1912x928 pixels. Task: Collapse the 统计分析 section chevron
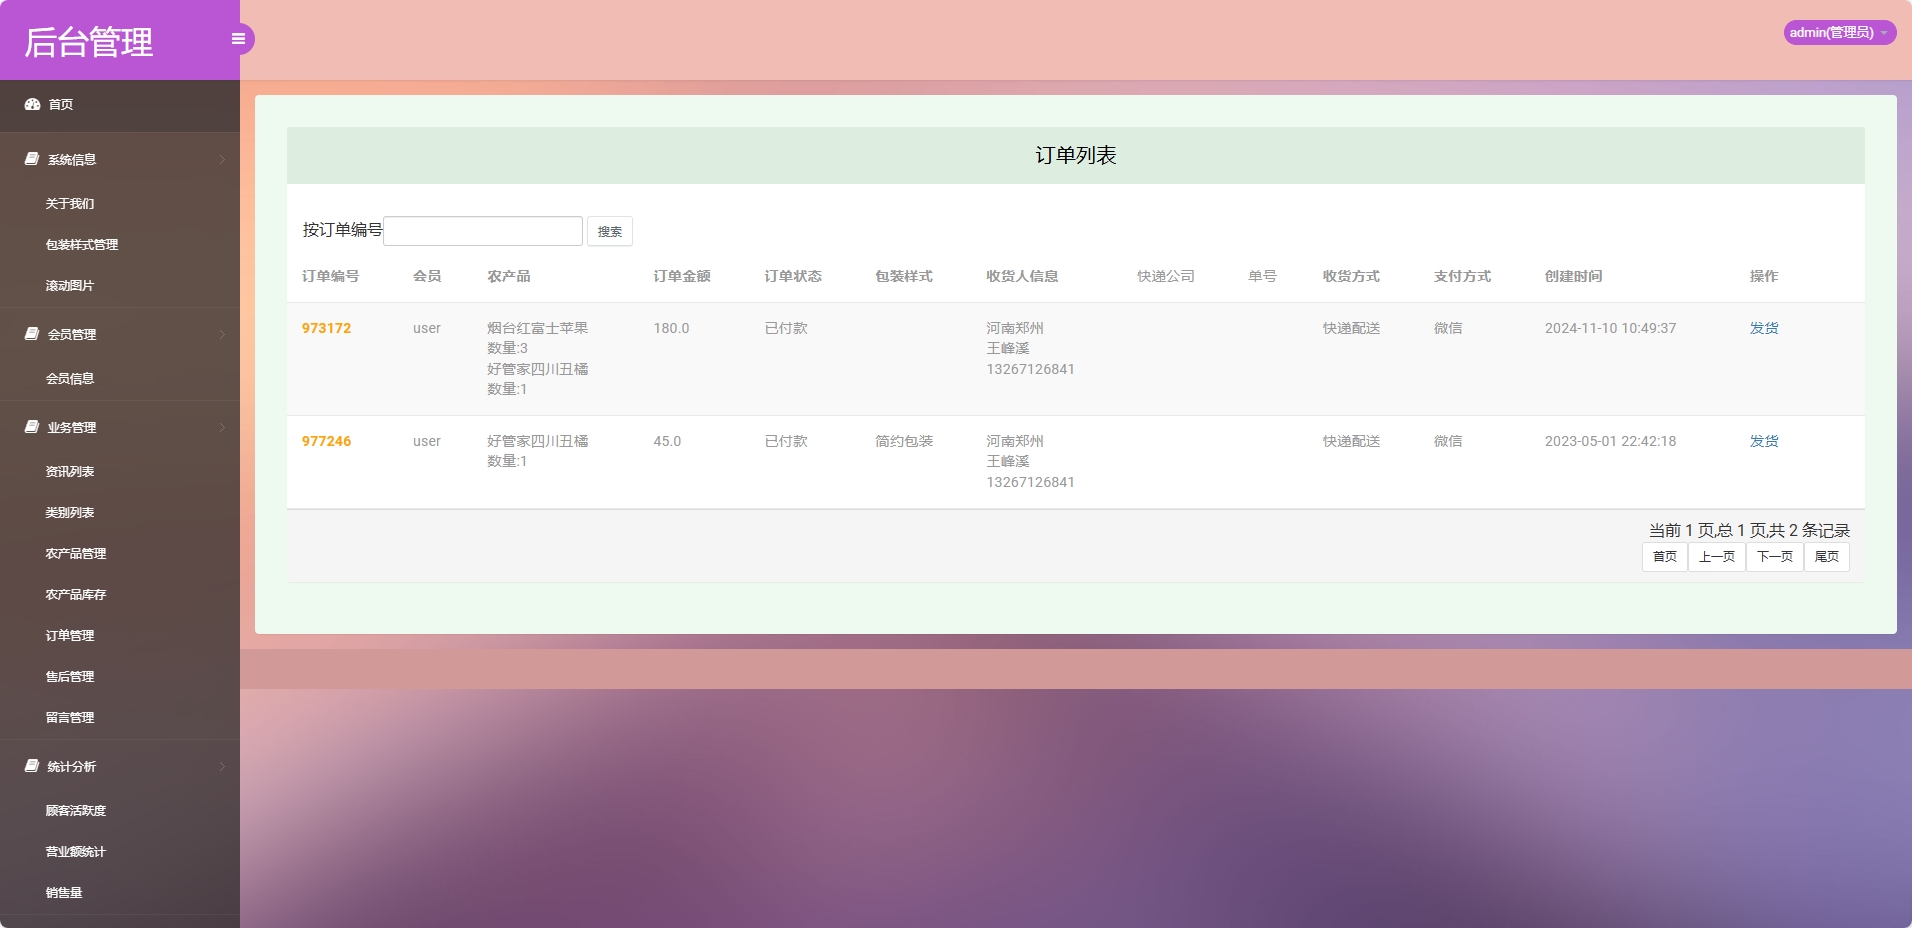point(222,767)
